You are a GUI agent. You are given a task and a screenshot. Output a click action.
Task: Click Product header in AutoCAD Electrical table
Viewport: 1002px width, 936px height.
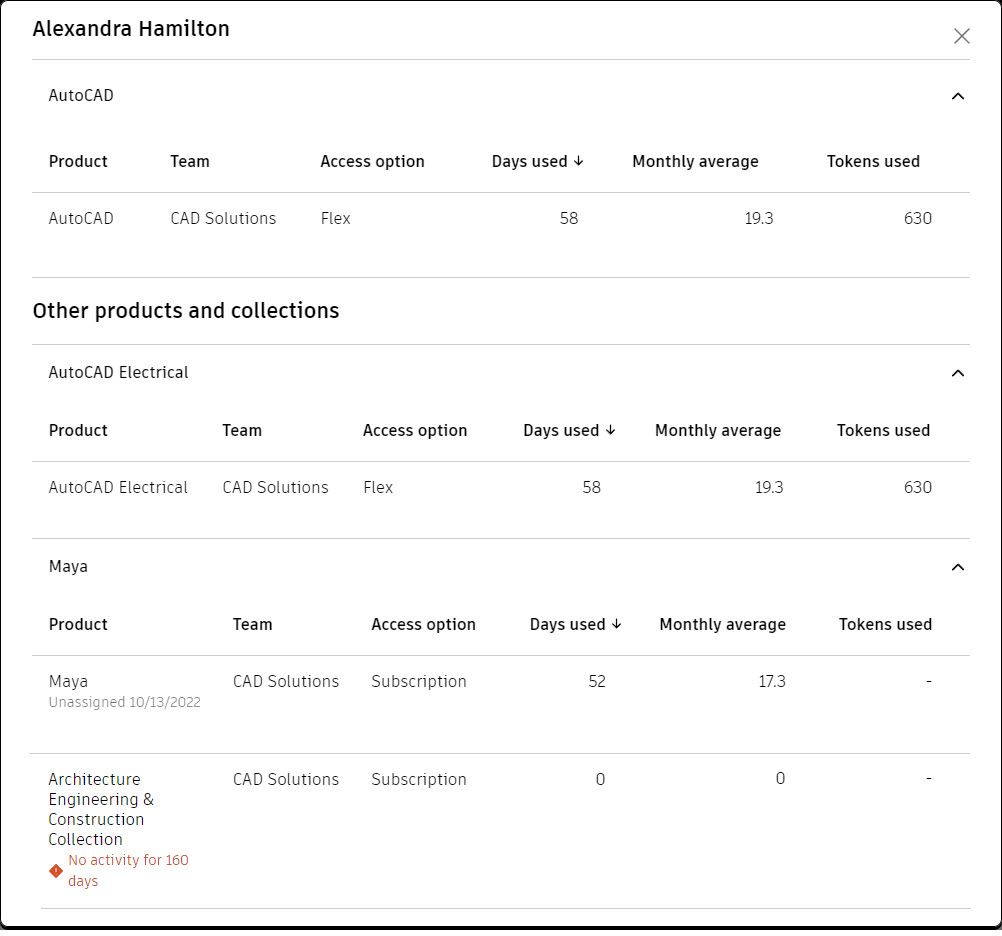(78, 431)
